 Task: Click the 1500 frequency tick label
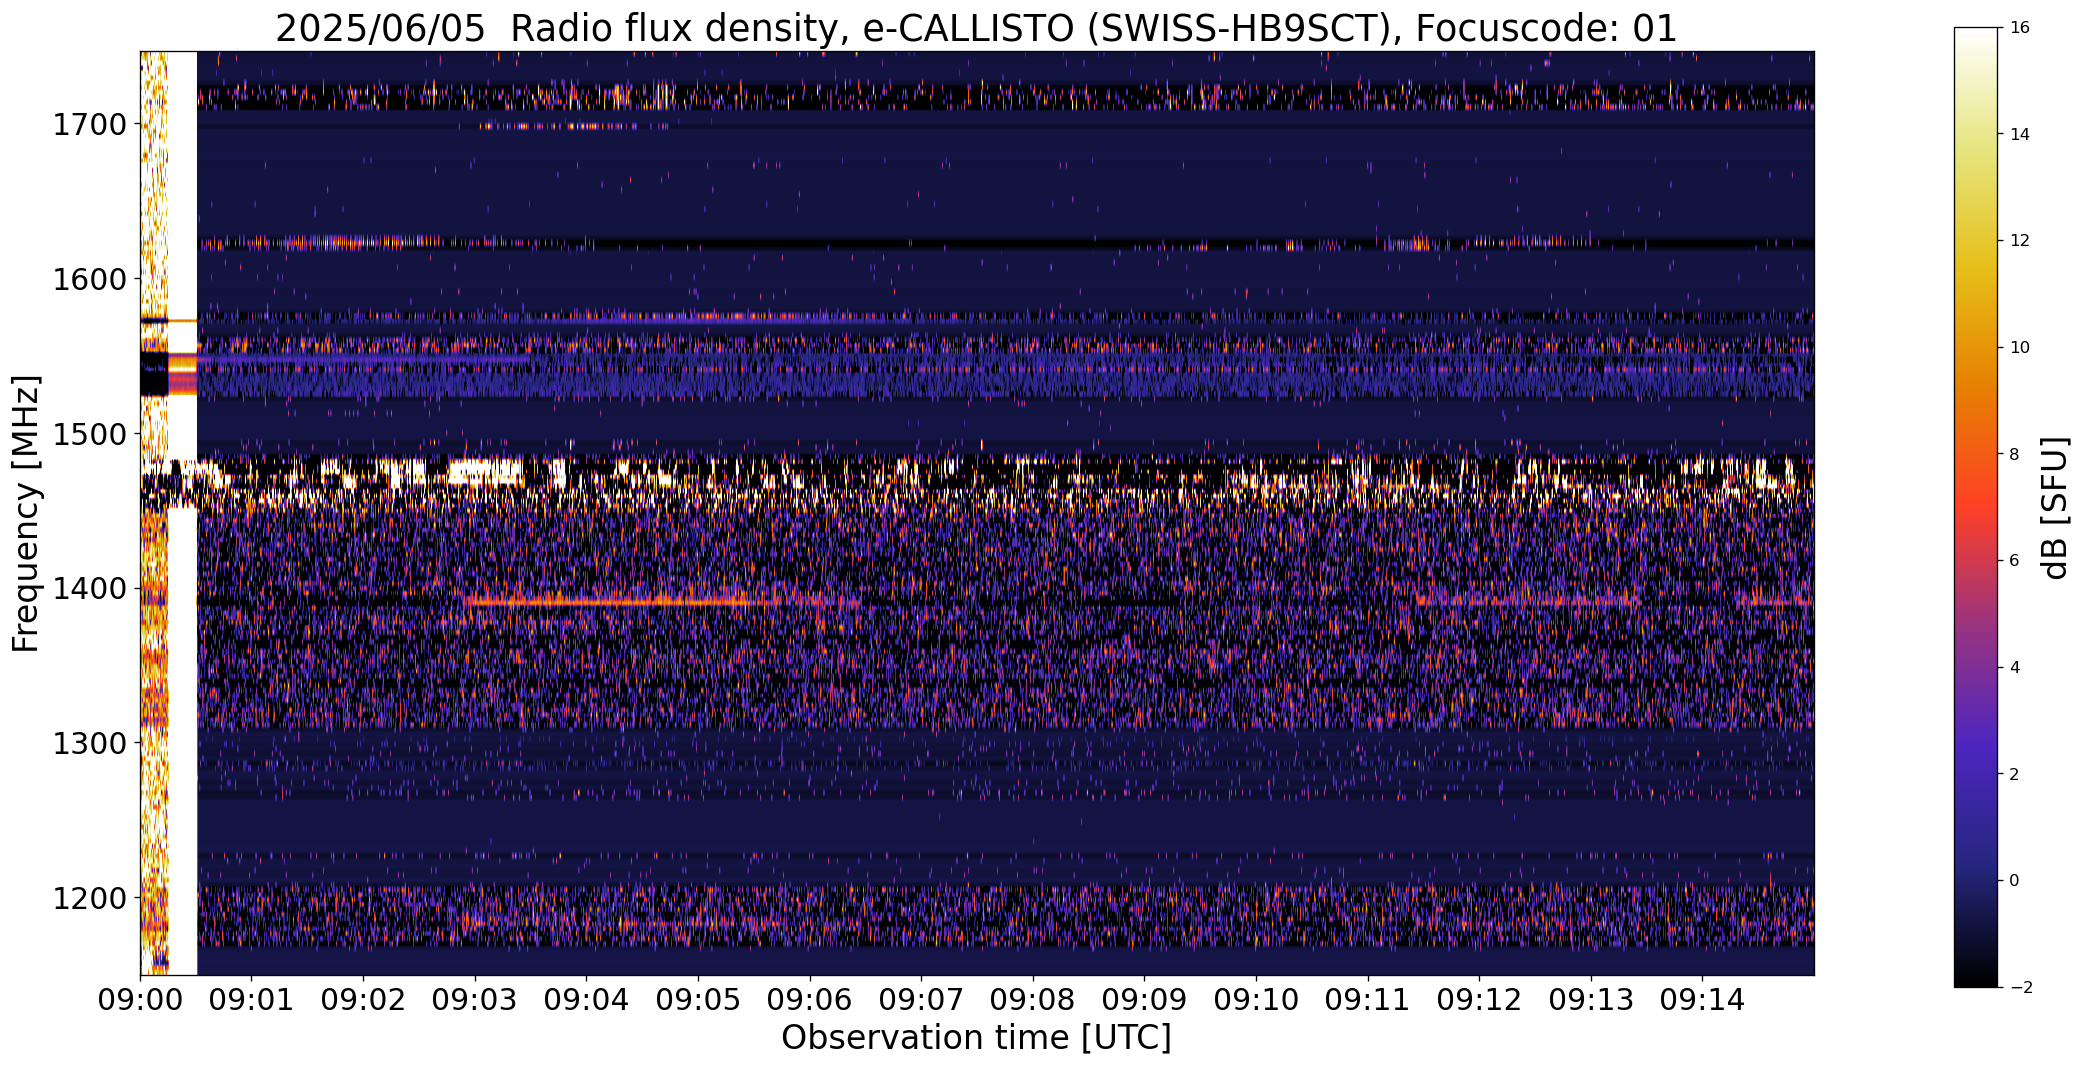[x=89, y=434]
